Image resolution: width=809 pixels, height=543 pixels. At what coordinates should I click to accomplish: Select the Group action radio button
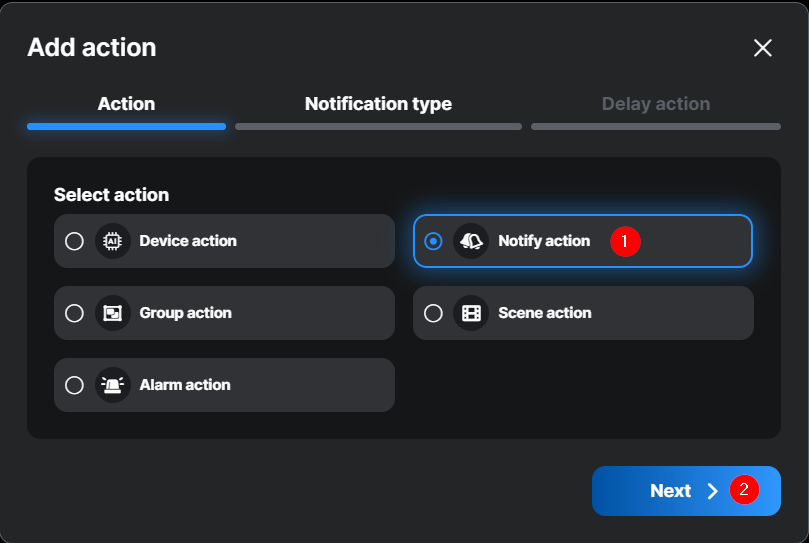coord(74,313)
